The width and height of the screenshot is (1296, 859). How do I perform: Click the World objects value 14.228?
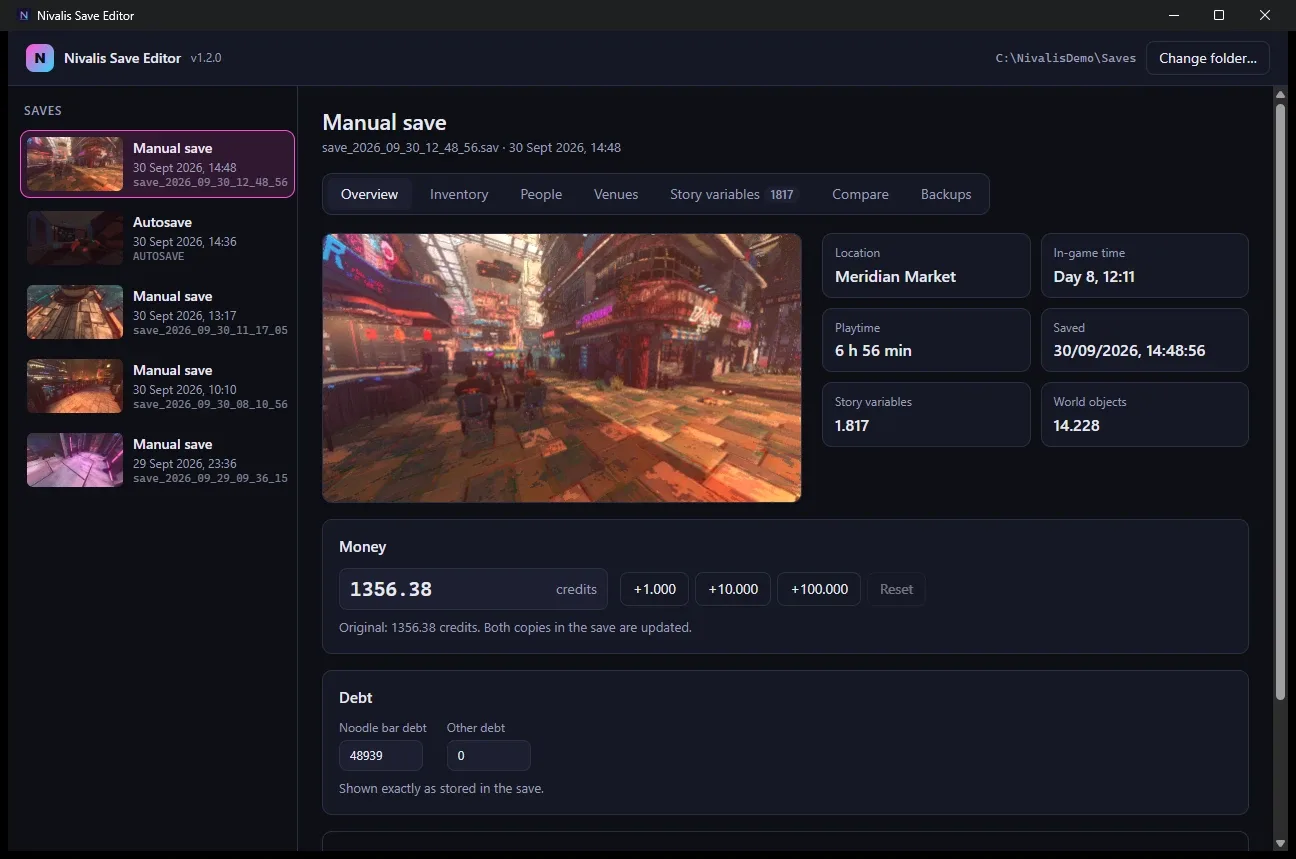[1078, 425]
